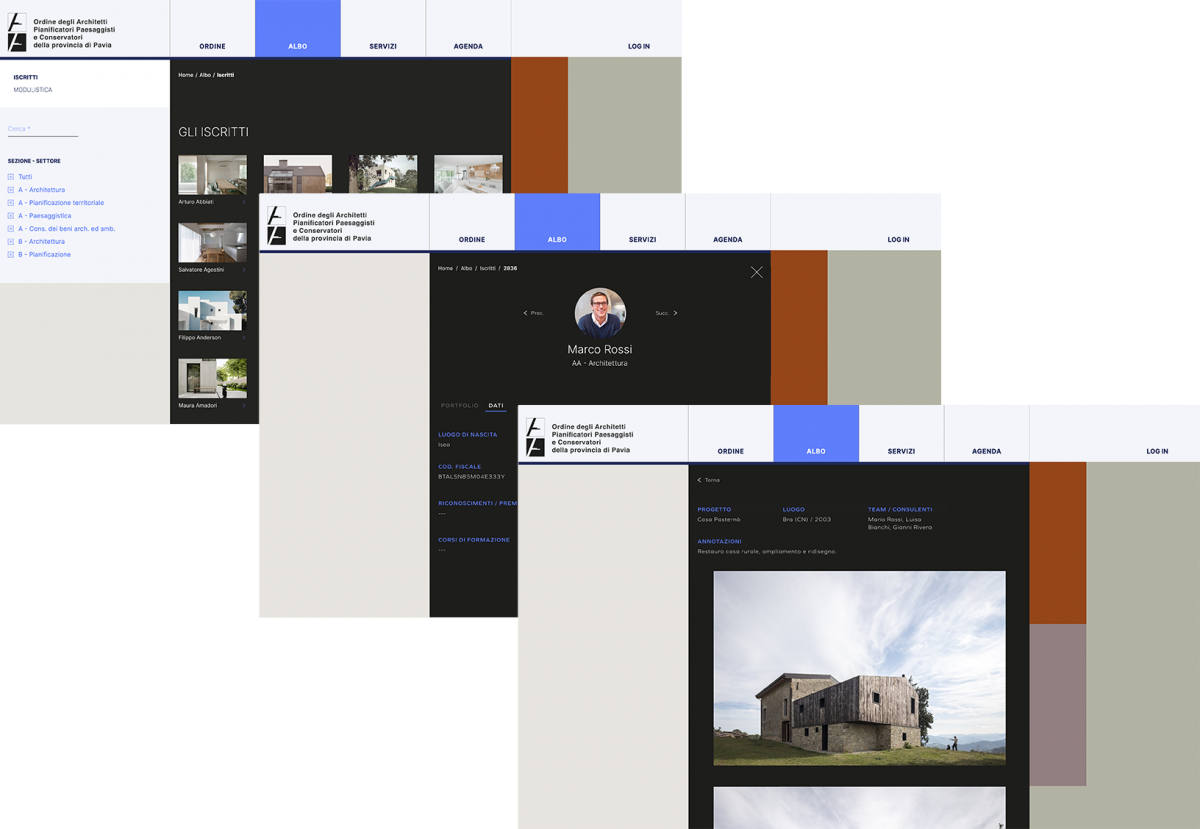Click arrow icon next to Salvatore Agostini
1200x829 pixels.
click(x=243, y=270)
